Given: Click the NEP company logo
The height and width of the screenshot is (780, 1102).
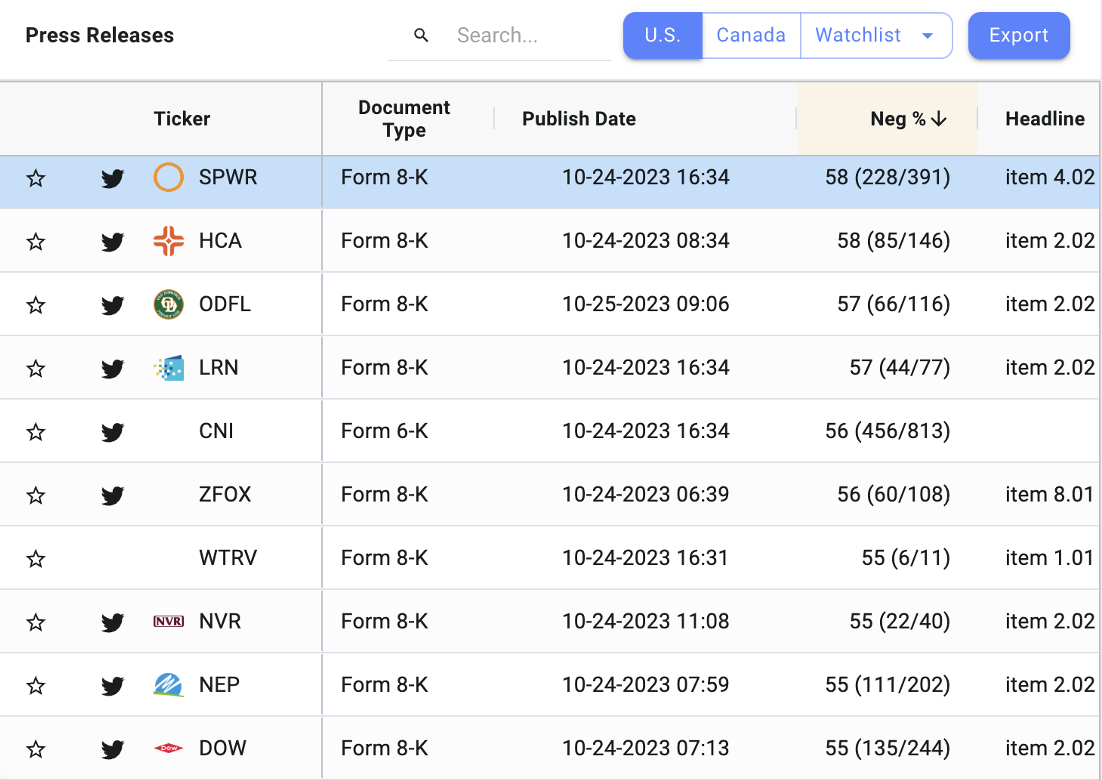Looking at the screenshot, I should tap(168, 685).
